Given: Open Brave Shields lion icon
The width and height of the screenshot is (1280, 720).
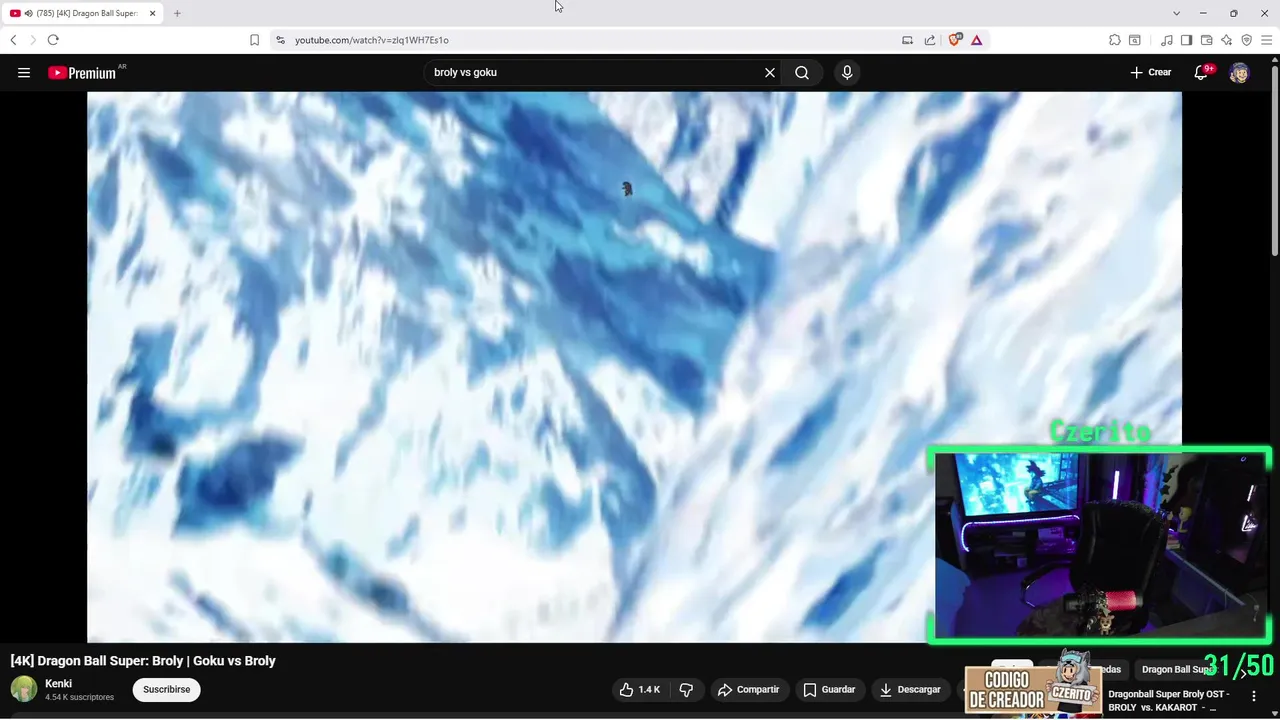Looking at the screenshot, I should click(x=955, y=40).
